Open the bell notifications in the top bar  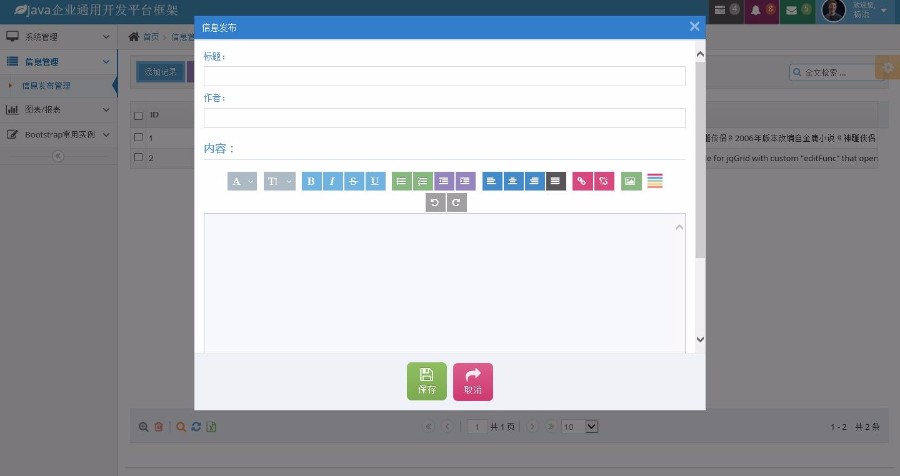tap(762, 10)
